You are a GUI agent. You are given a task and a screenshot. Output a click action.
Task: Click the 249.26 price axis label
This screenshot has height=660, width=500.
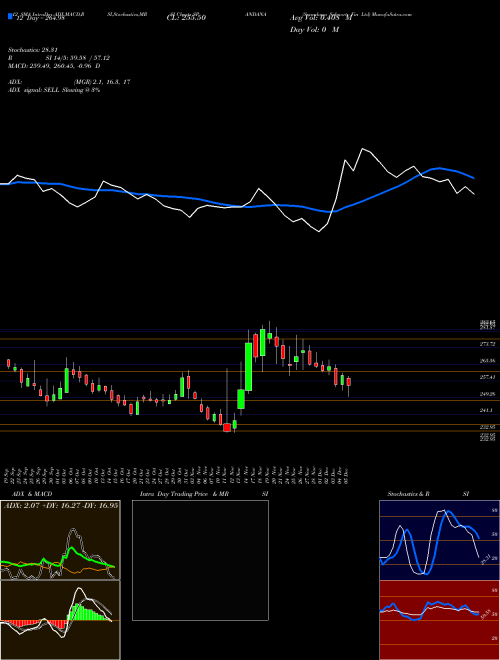[487, 394]
